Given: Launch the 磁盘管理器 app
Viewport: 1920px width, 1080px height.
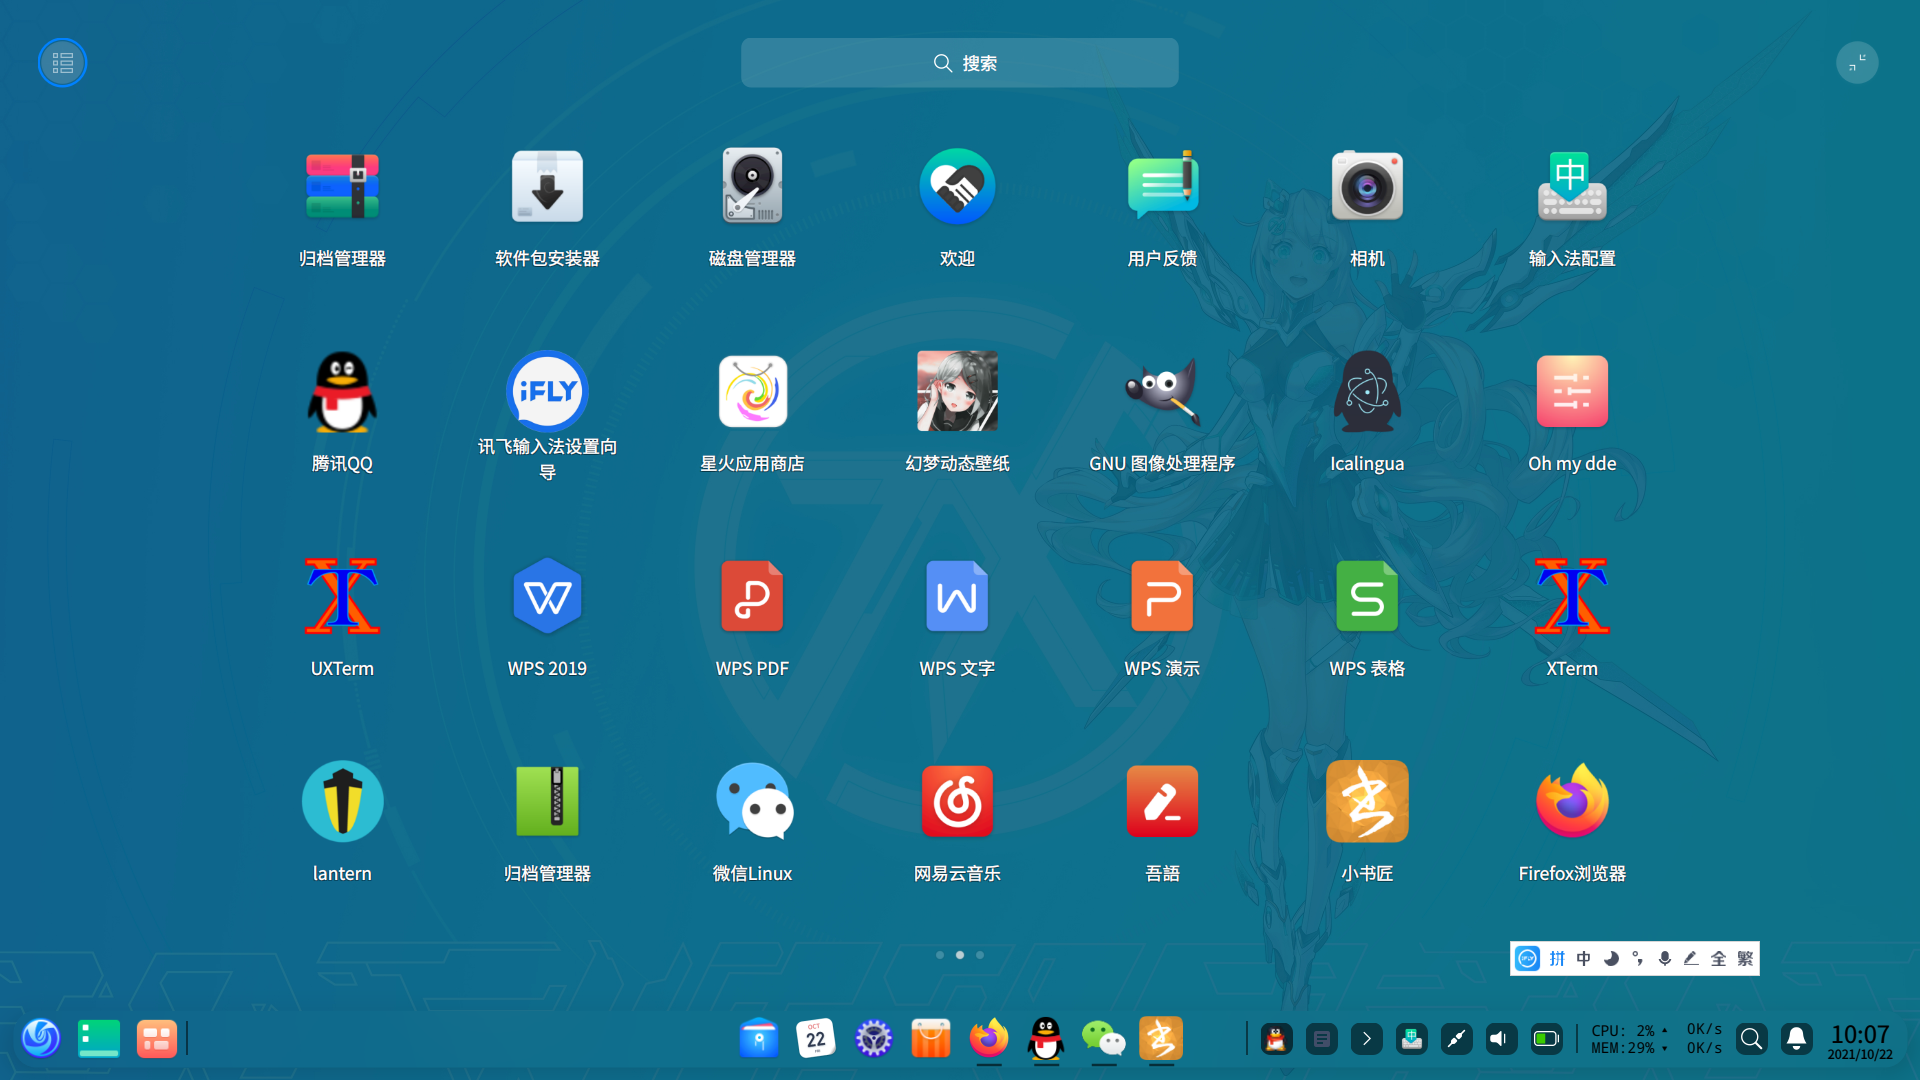Looking at the screenshot, I should (x=752, y=187).
